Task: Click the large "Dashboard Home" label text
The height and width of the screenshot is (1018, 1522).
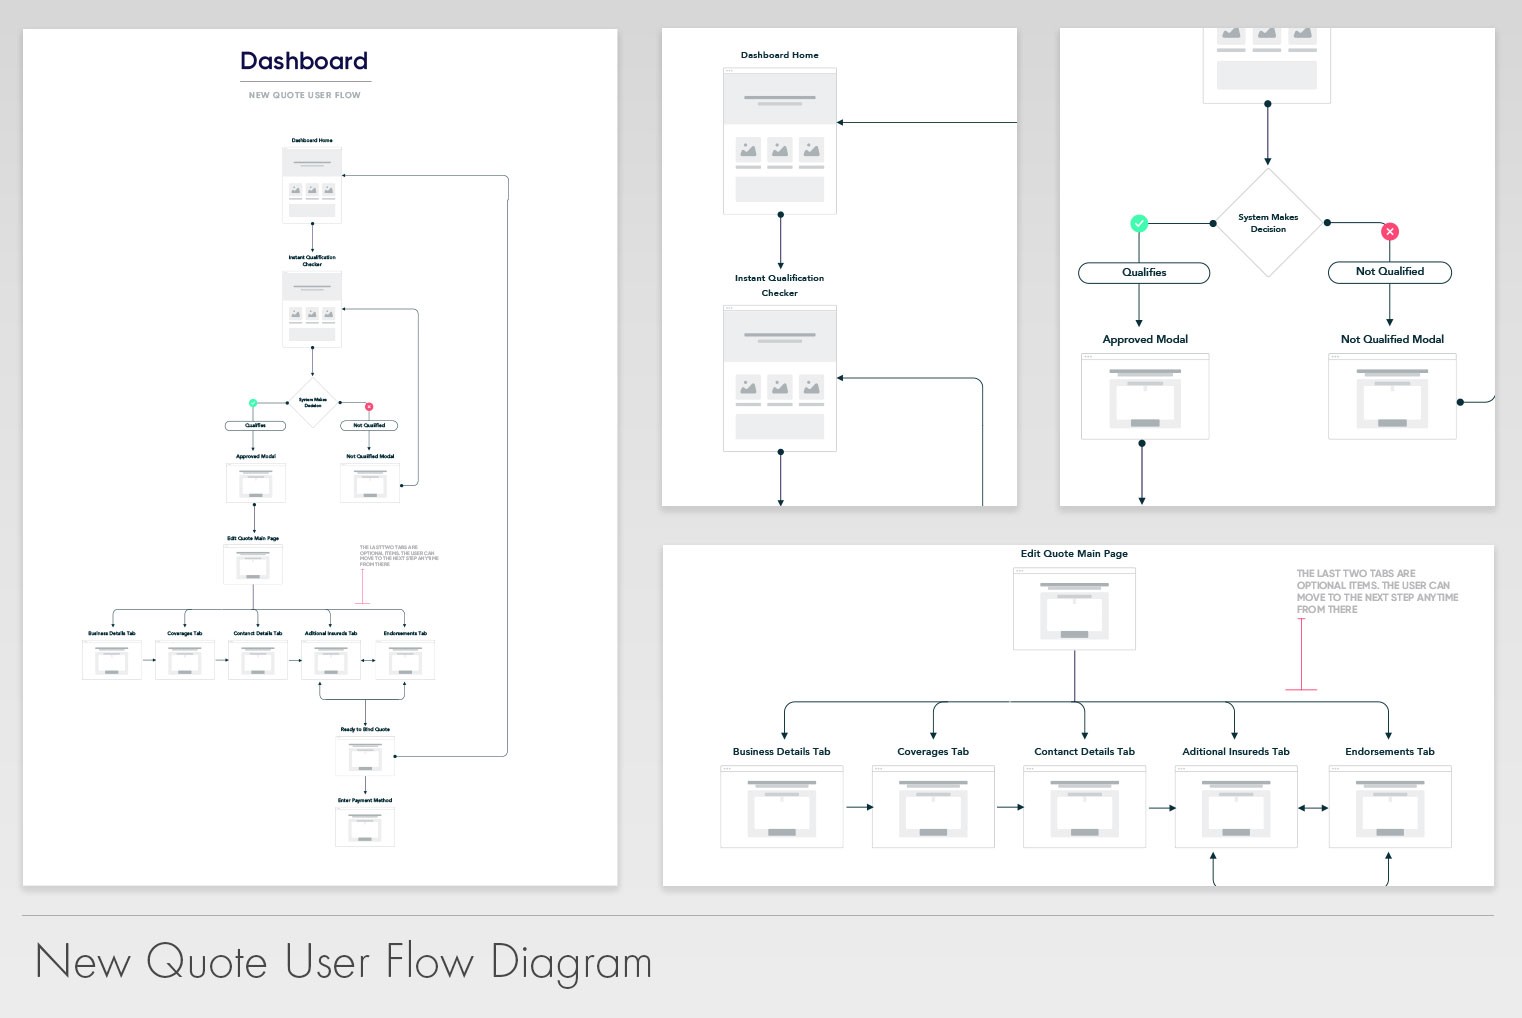Action: coord(780,55)
